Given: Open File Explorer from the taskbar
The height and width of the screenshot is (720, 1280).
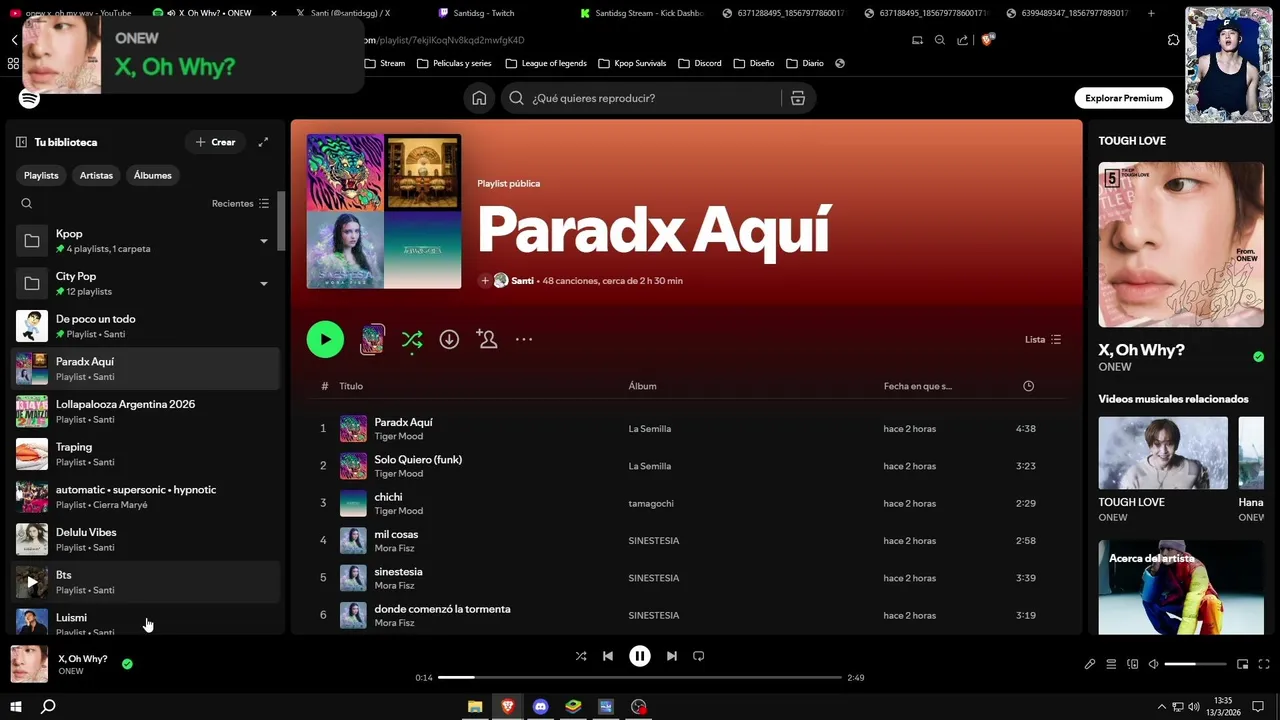Looking at the screenshot, I should pos(475,706).
